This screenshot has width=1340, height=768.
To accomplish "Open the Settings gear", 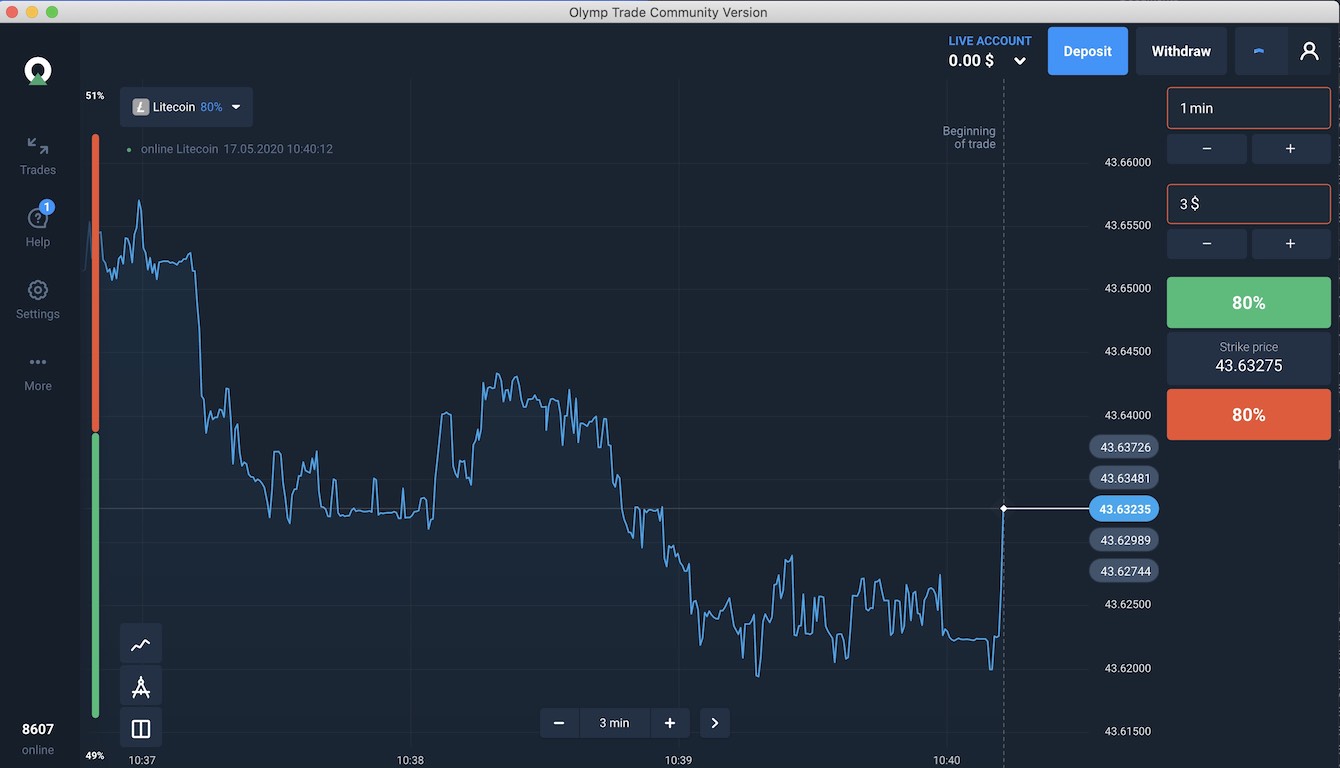I will click(x=38, y=299).
